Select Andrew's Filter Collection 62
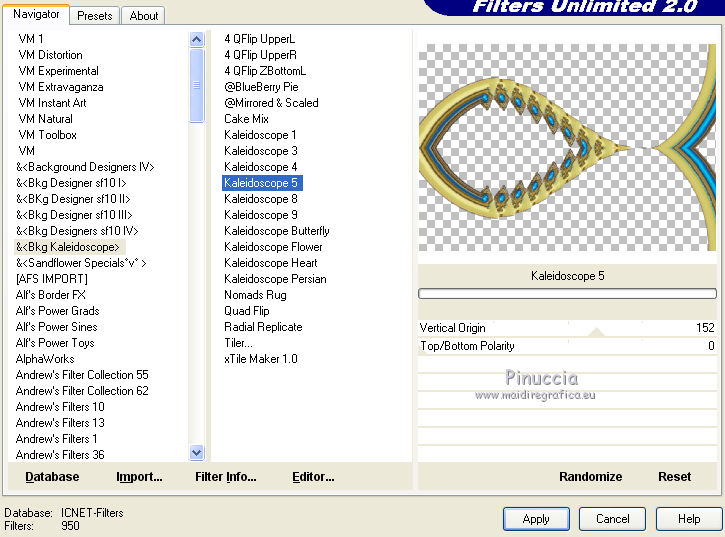The height and width of the screenshot is (537, 725). pos(82,391)
